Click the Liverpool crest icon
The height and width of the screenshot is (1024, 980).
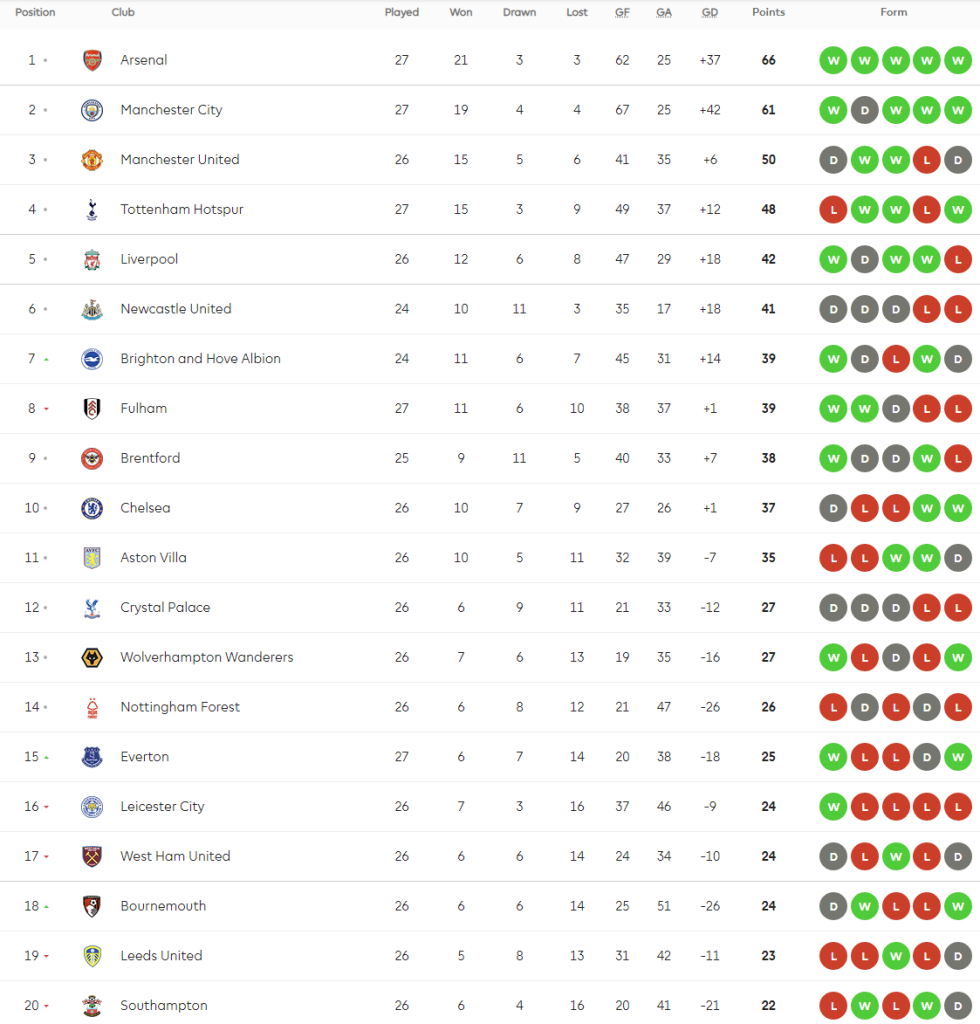(92, 259)
